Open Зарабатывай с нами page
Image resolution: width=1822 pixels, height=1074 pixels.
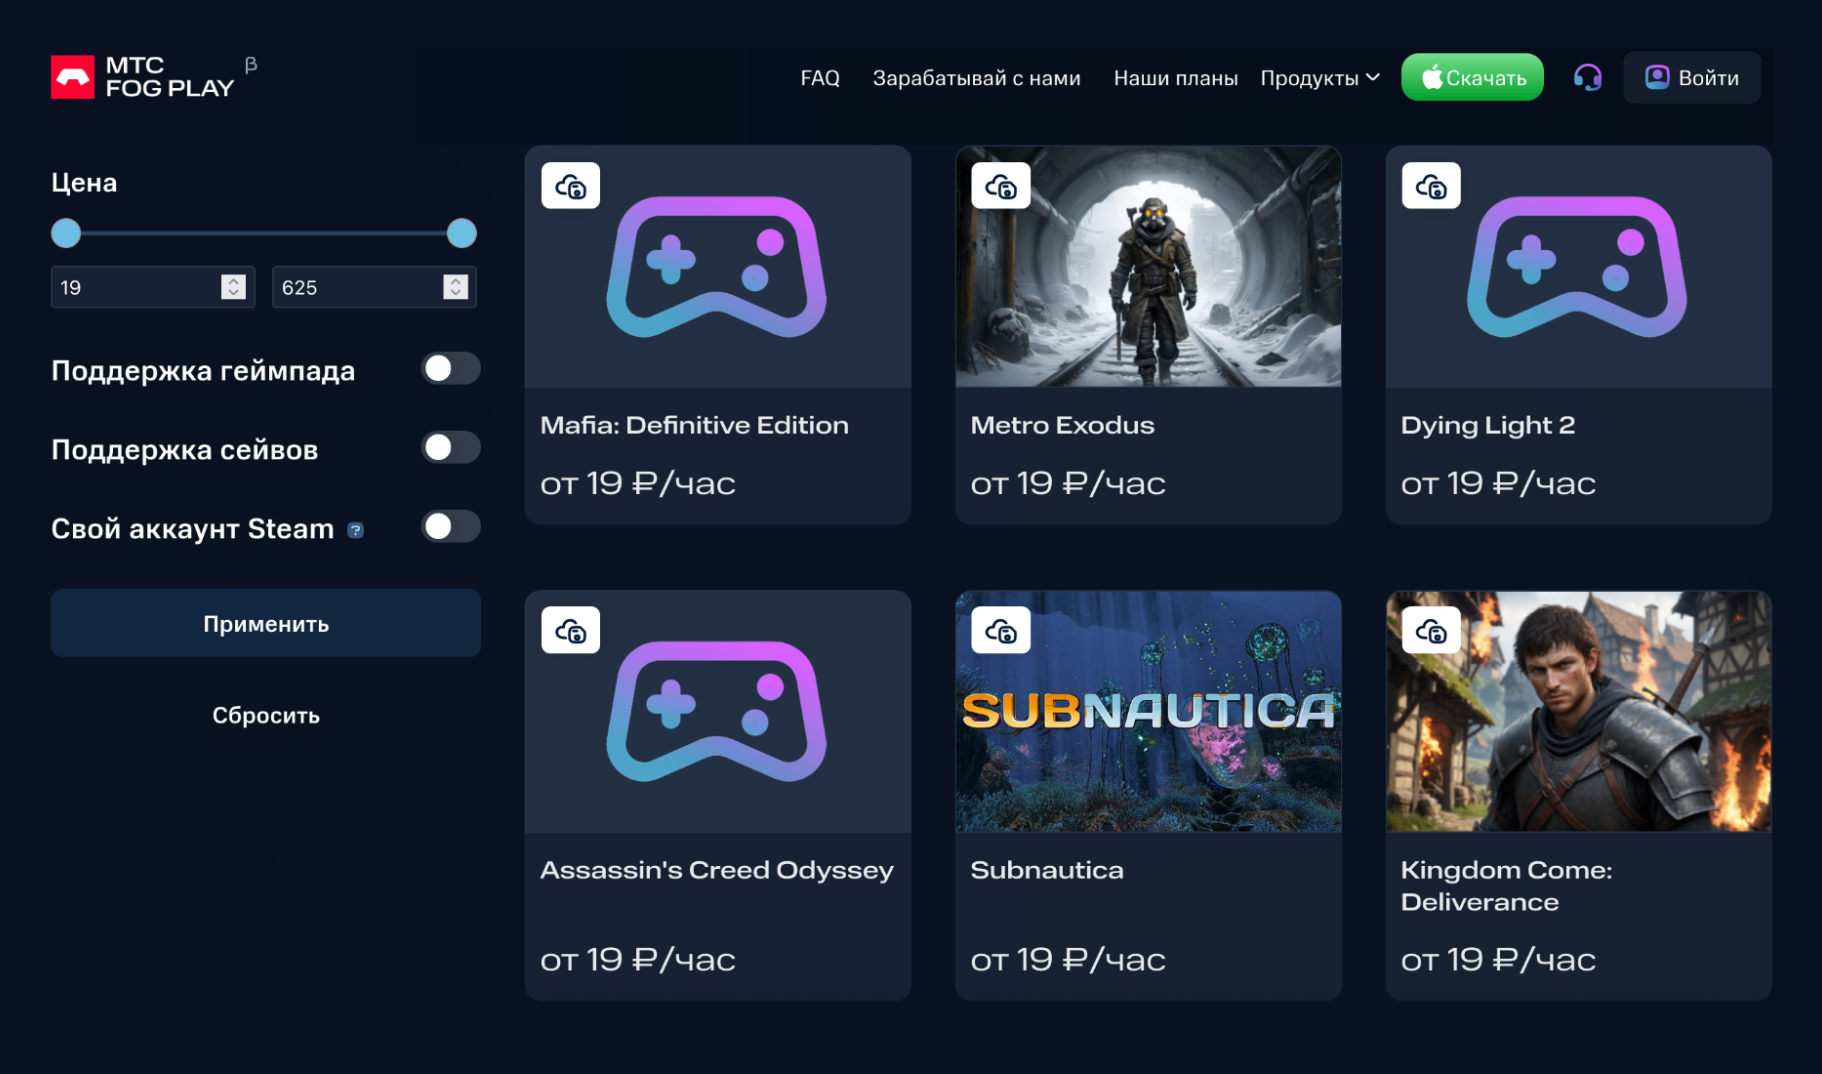[x=976, y=78]
